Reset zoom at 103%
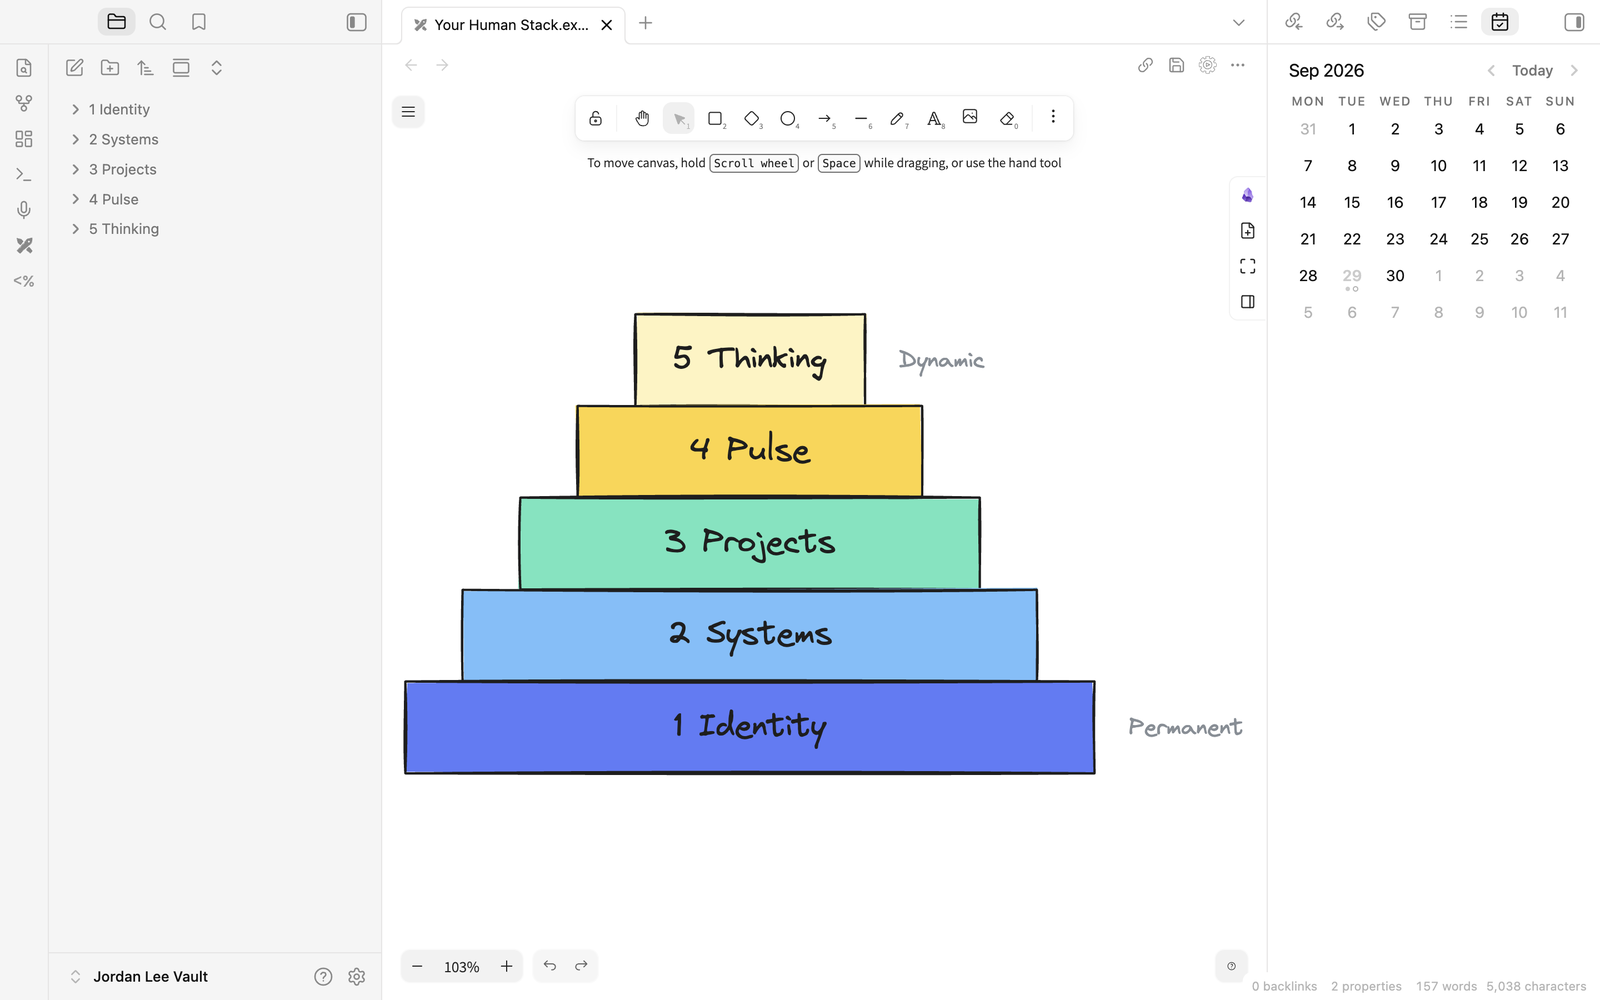Viewport: 1600px width, 1000px height. [462, 967]
